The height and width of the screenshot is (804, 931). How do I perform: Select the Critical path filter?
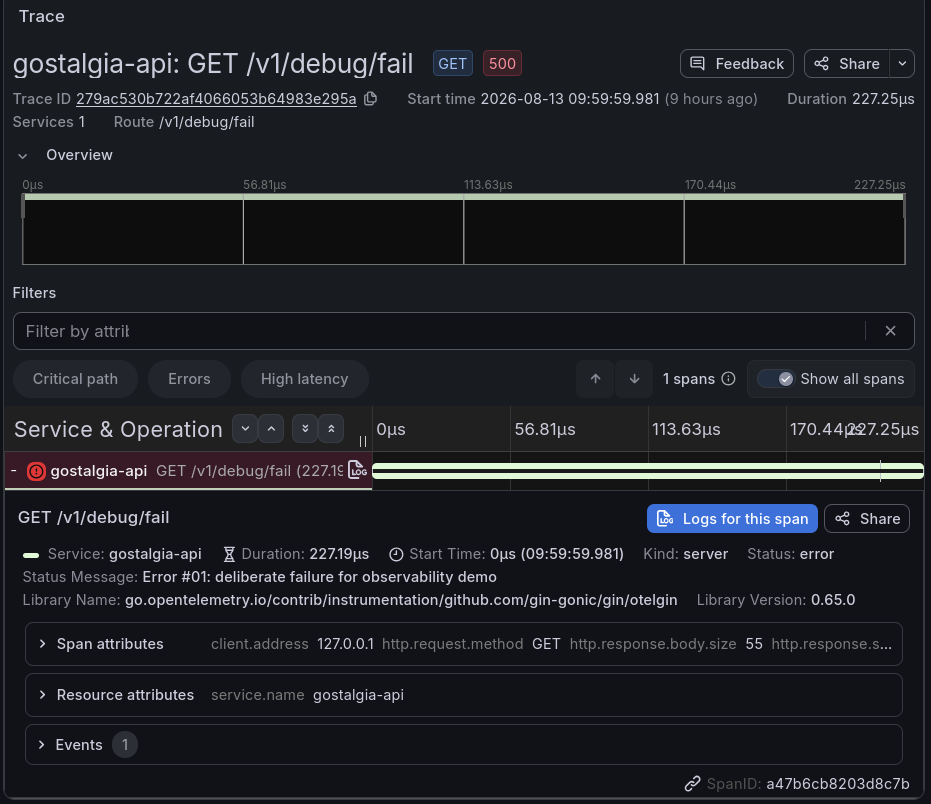pyautogui.click(x=75, y=379)
